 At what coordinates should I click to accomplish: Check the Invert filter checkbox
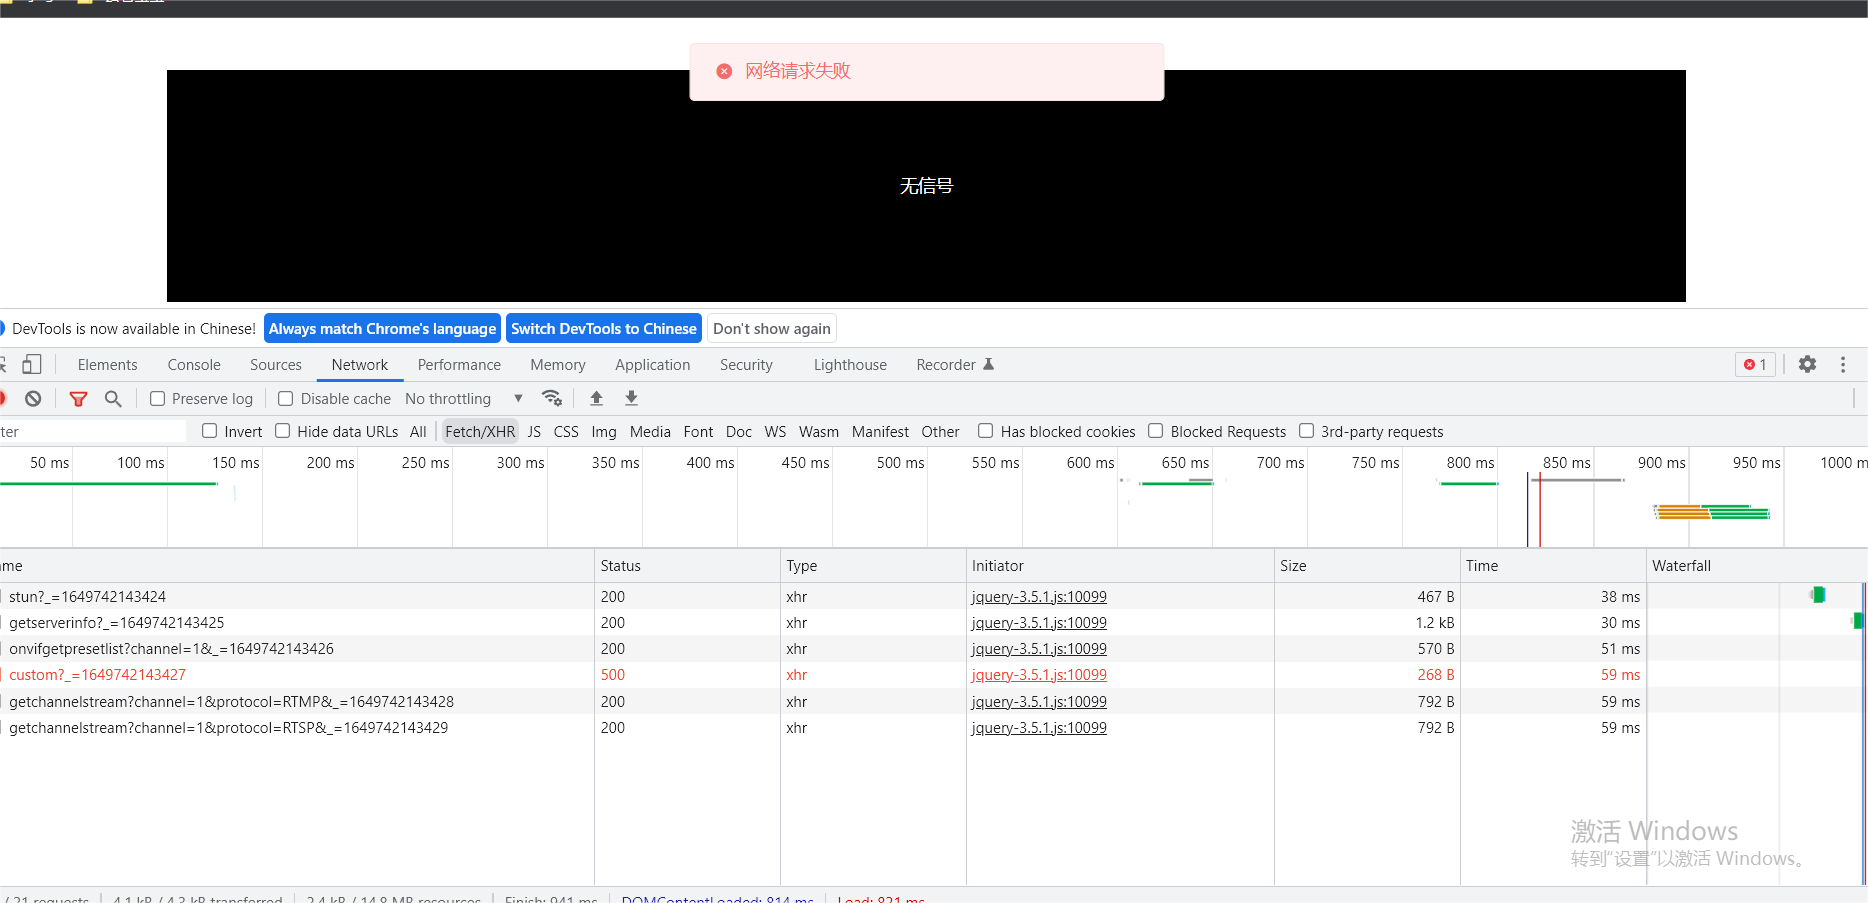click(x=209, y=431)
